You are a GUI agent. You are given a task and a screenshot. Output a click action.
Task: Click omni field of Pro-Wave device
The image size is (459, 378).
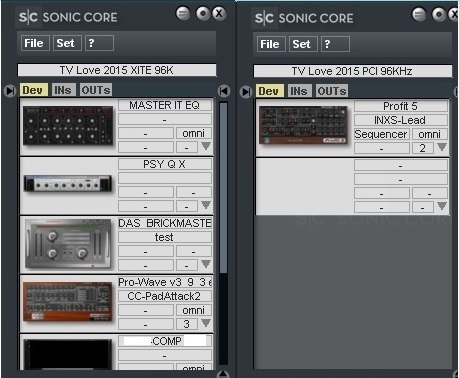click(x=194, y=310)
